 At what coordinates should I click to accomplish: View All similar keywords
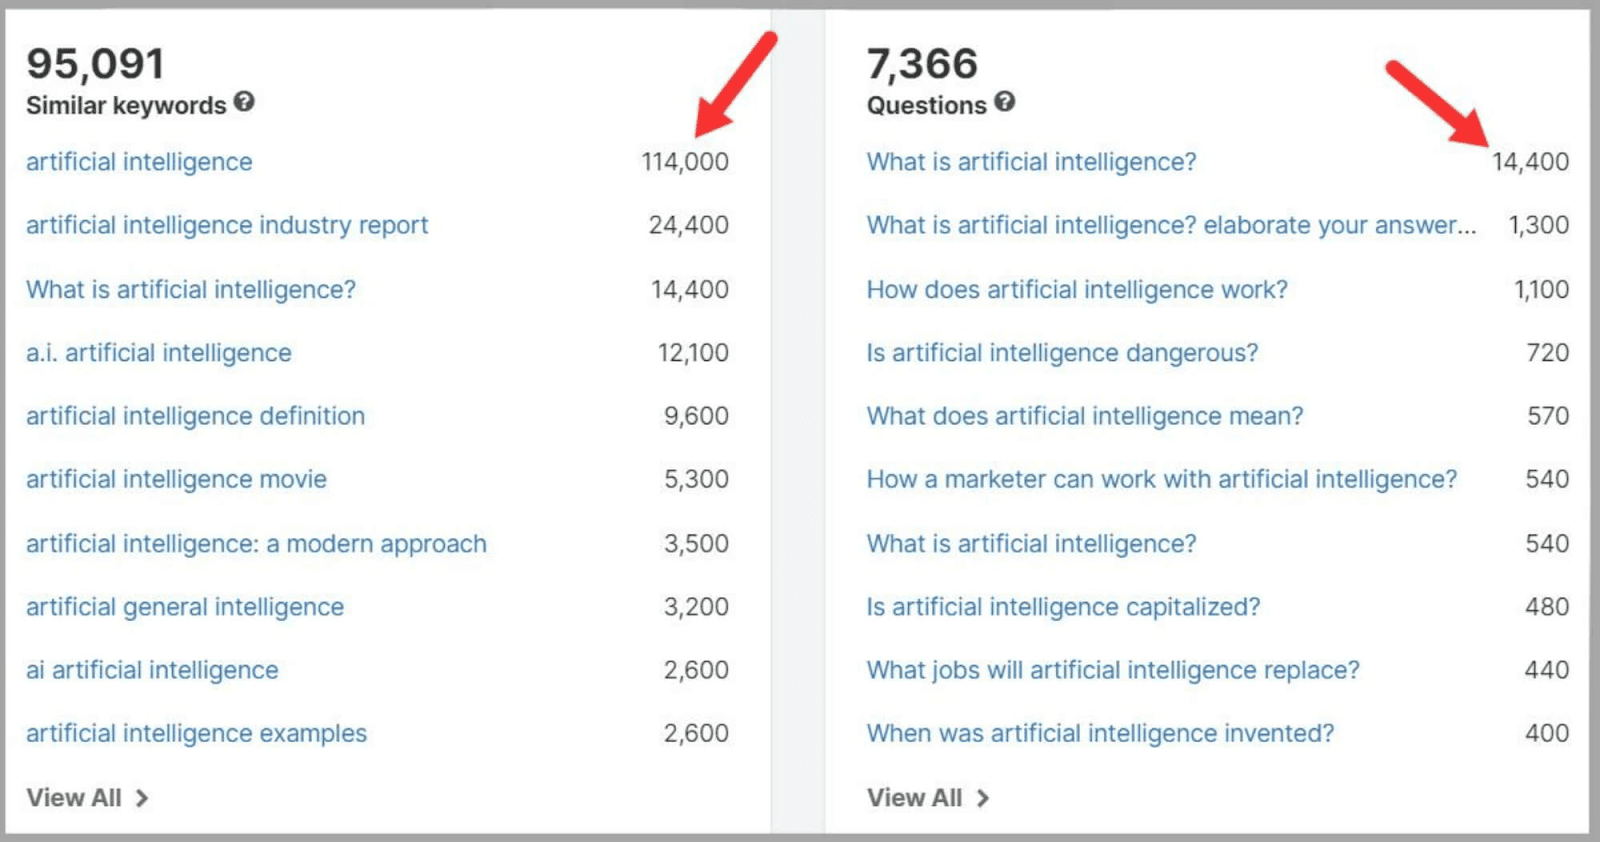[74, 797]
